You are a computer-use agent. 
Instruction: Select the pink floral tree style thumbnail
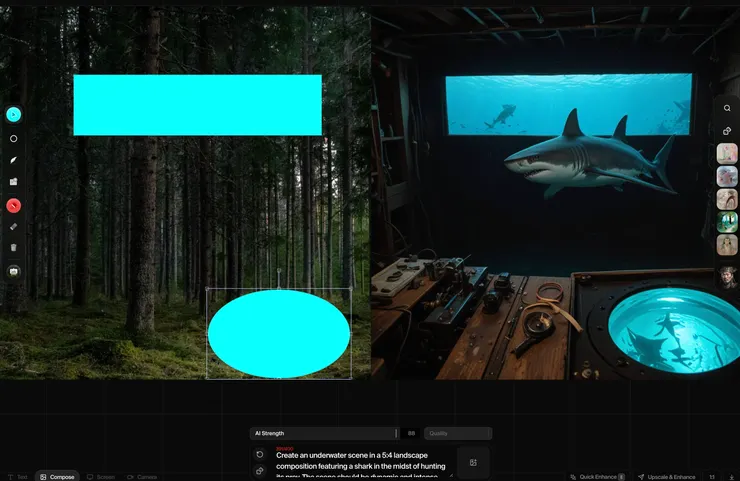(x=727, y=177)
